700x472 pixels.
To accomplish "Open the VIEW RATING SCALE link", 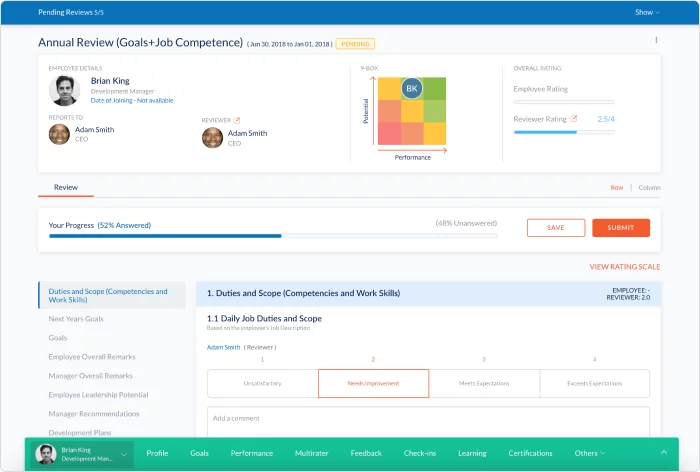I will click(625, 267).
